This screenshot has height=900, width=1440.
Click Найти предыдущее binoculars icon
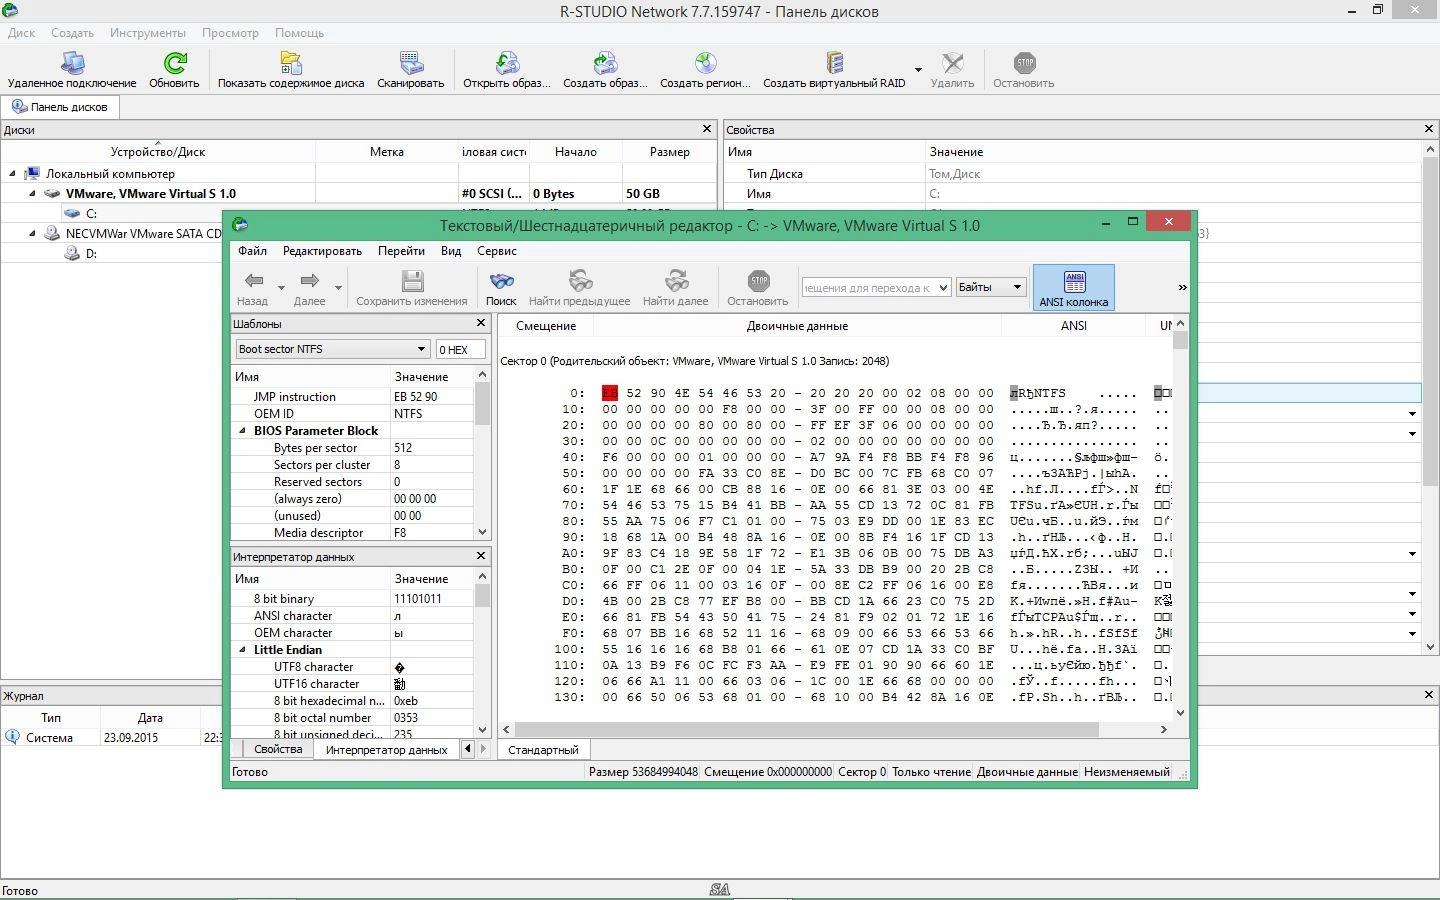click(580, 281)
